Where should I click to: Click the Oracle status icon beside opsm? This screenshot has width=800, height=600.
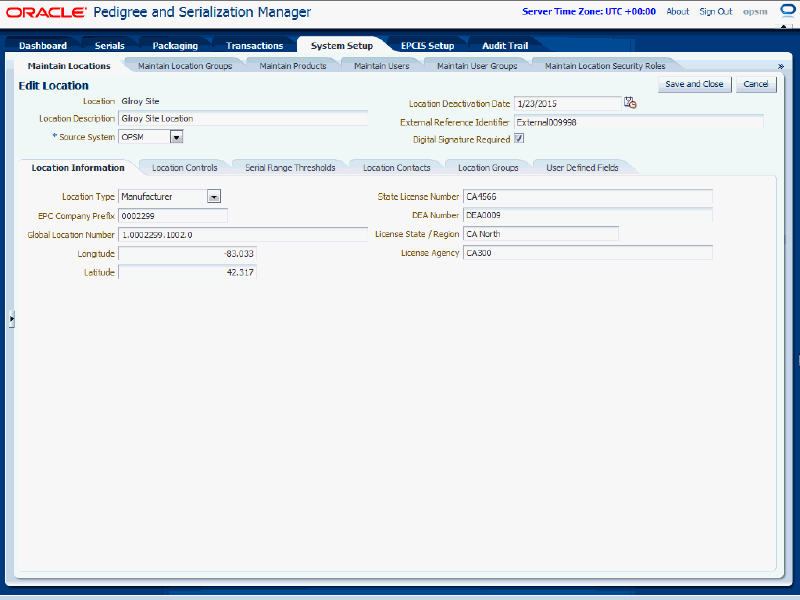point(788,11)
